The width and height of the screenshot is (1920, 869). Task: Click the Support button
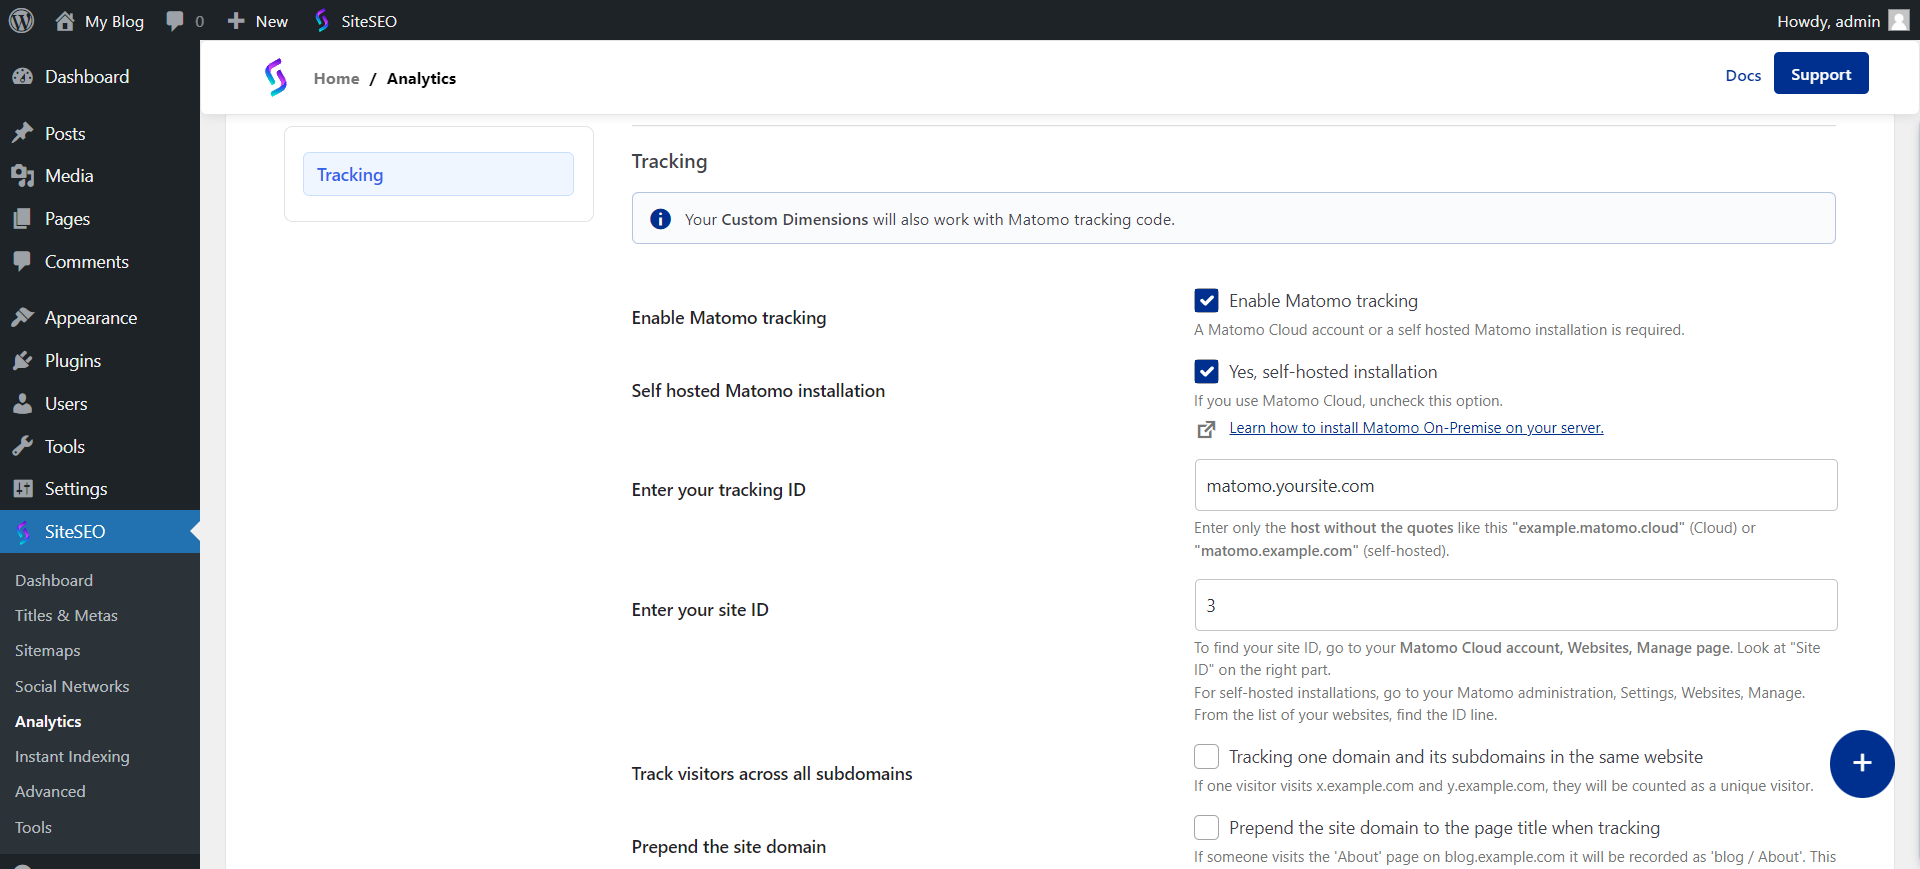tap(1821, 73)
